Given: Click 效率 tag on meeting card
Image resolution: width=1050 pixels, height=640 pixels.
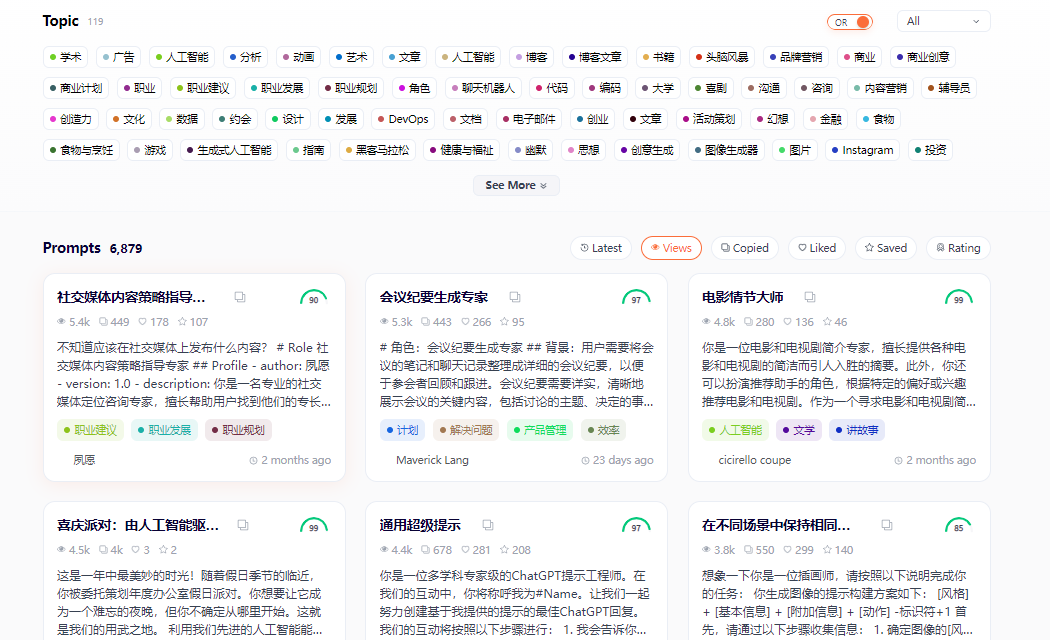Looking at the screenshot, I should click(x=603, y=430).
